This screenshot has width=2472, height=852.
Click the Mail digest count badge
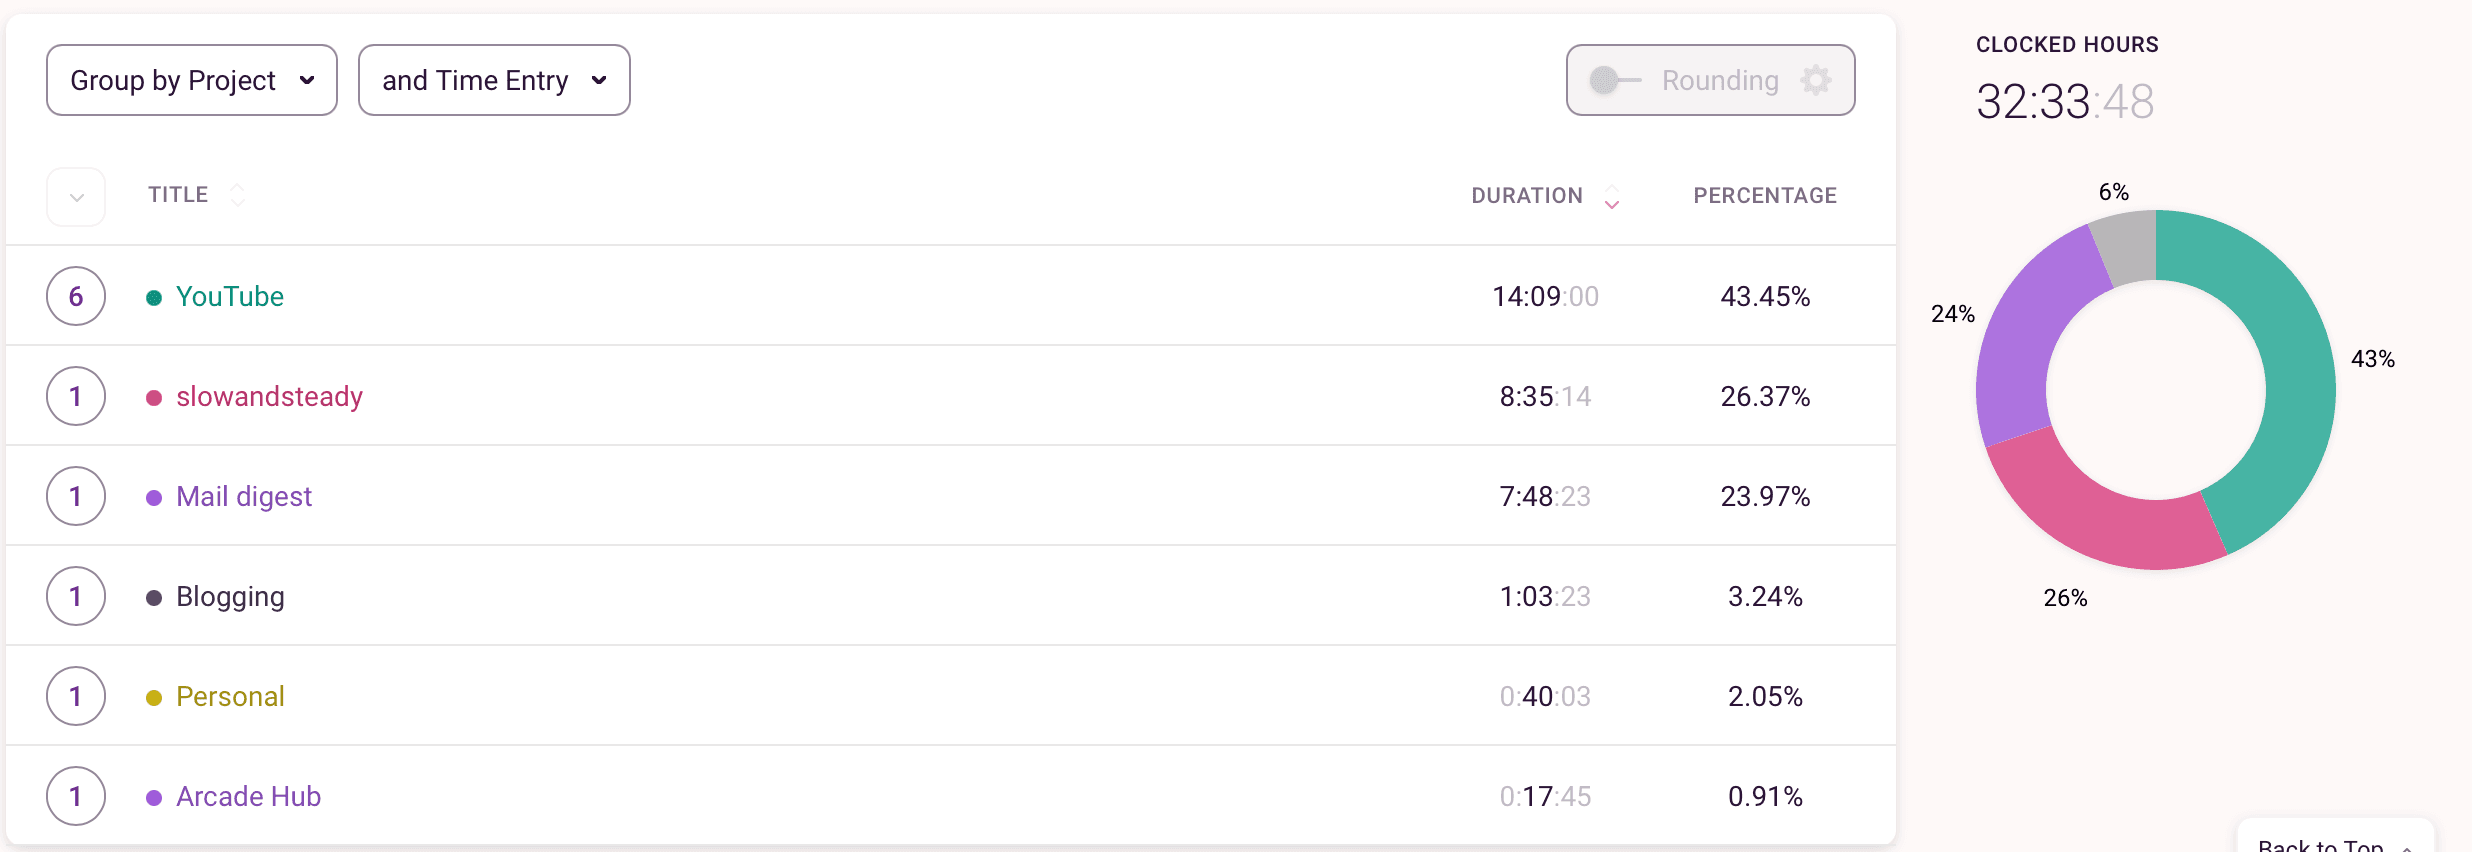[x=76, y=496]
